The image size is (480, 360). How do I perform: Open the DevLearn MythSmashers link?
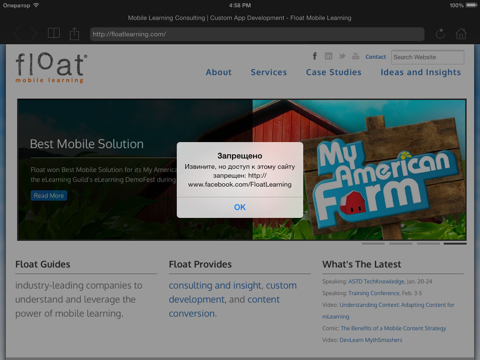(x=371, y=340)
